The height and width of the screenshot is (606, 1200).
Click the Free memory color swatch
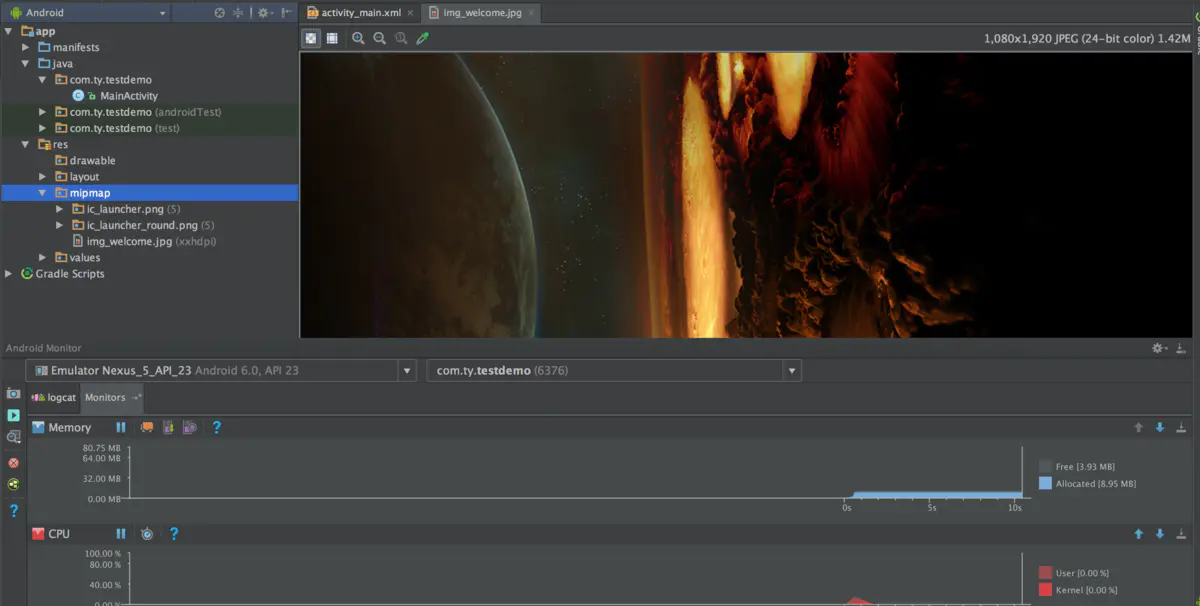tap(1045, 466)
